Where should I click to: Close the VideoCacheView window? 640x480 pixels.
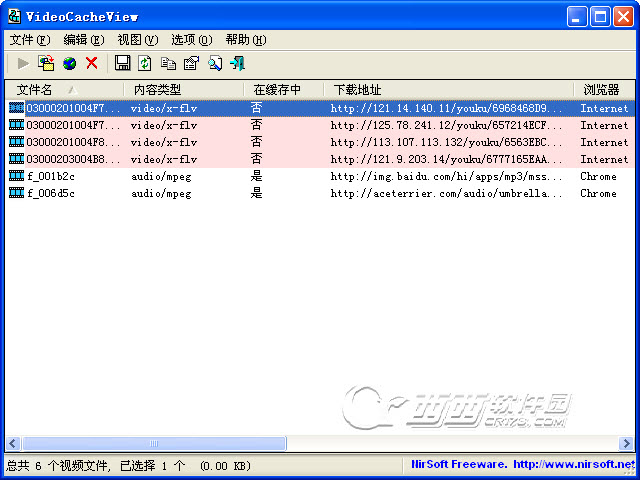click(x=624, y=17)
